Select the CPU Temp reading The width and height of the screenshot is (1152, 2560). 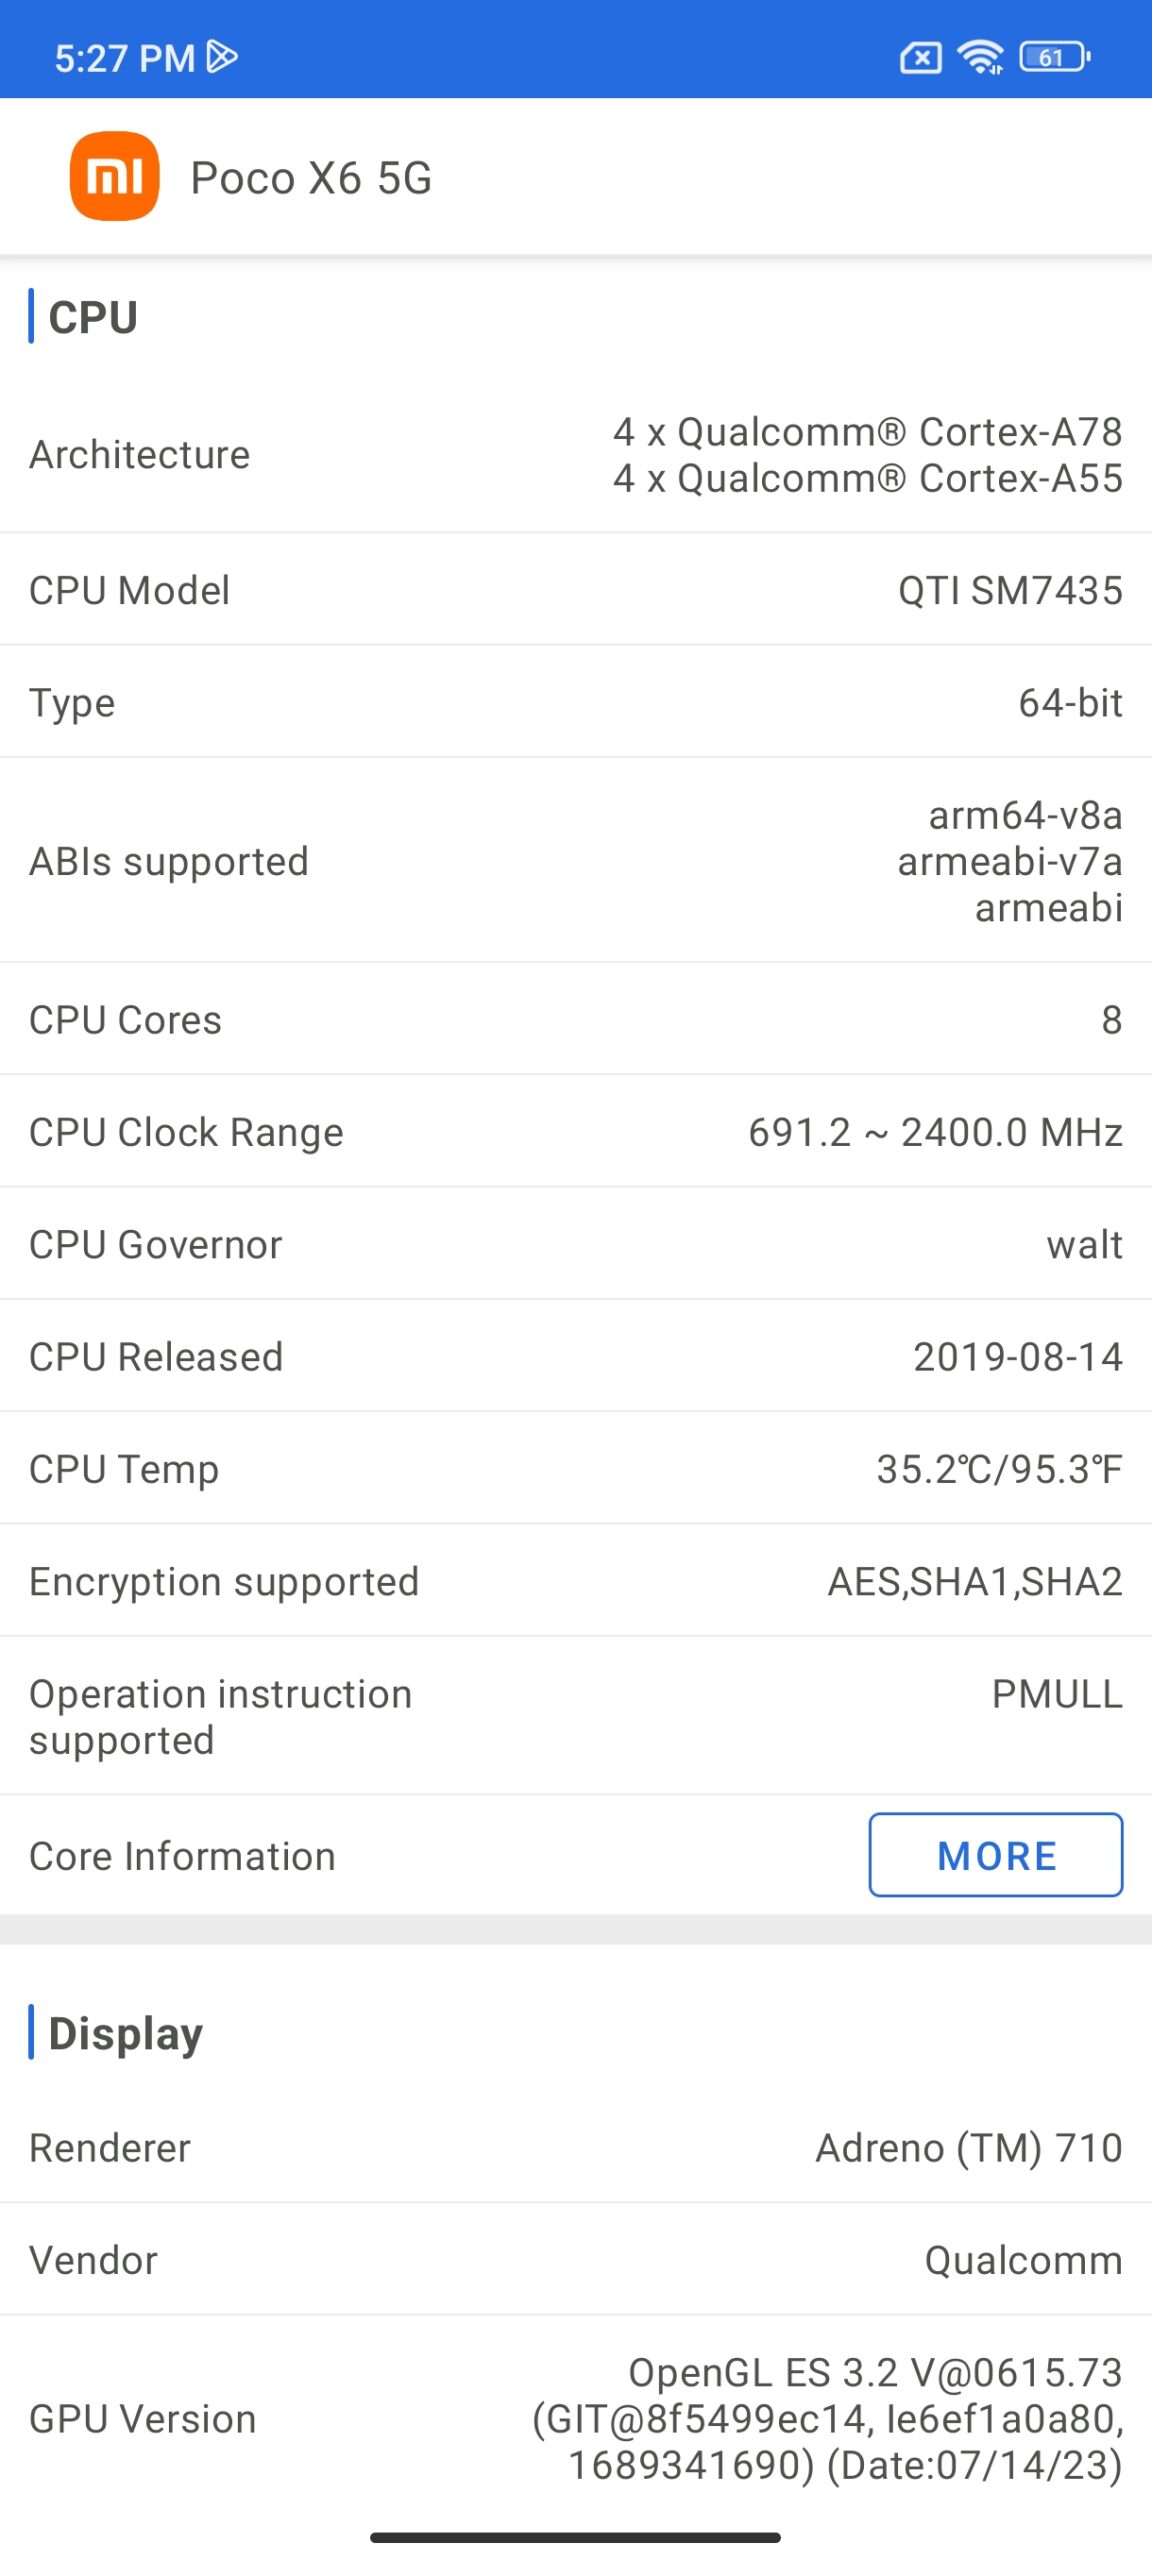coord(999,1469)
